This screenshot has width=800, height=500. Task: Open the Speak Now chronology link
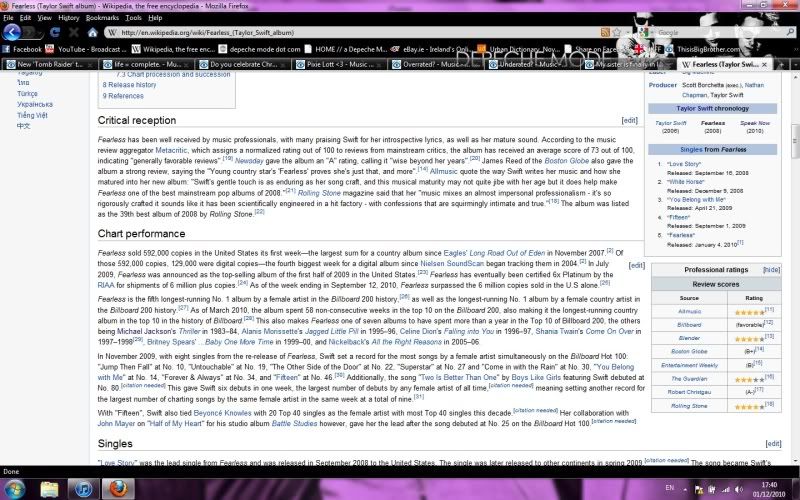(x=755, y=123)
